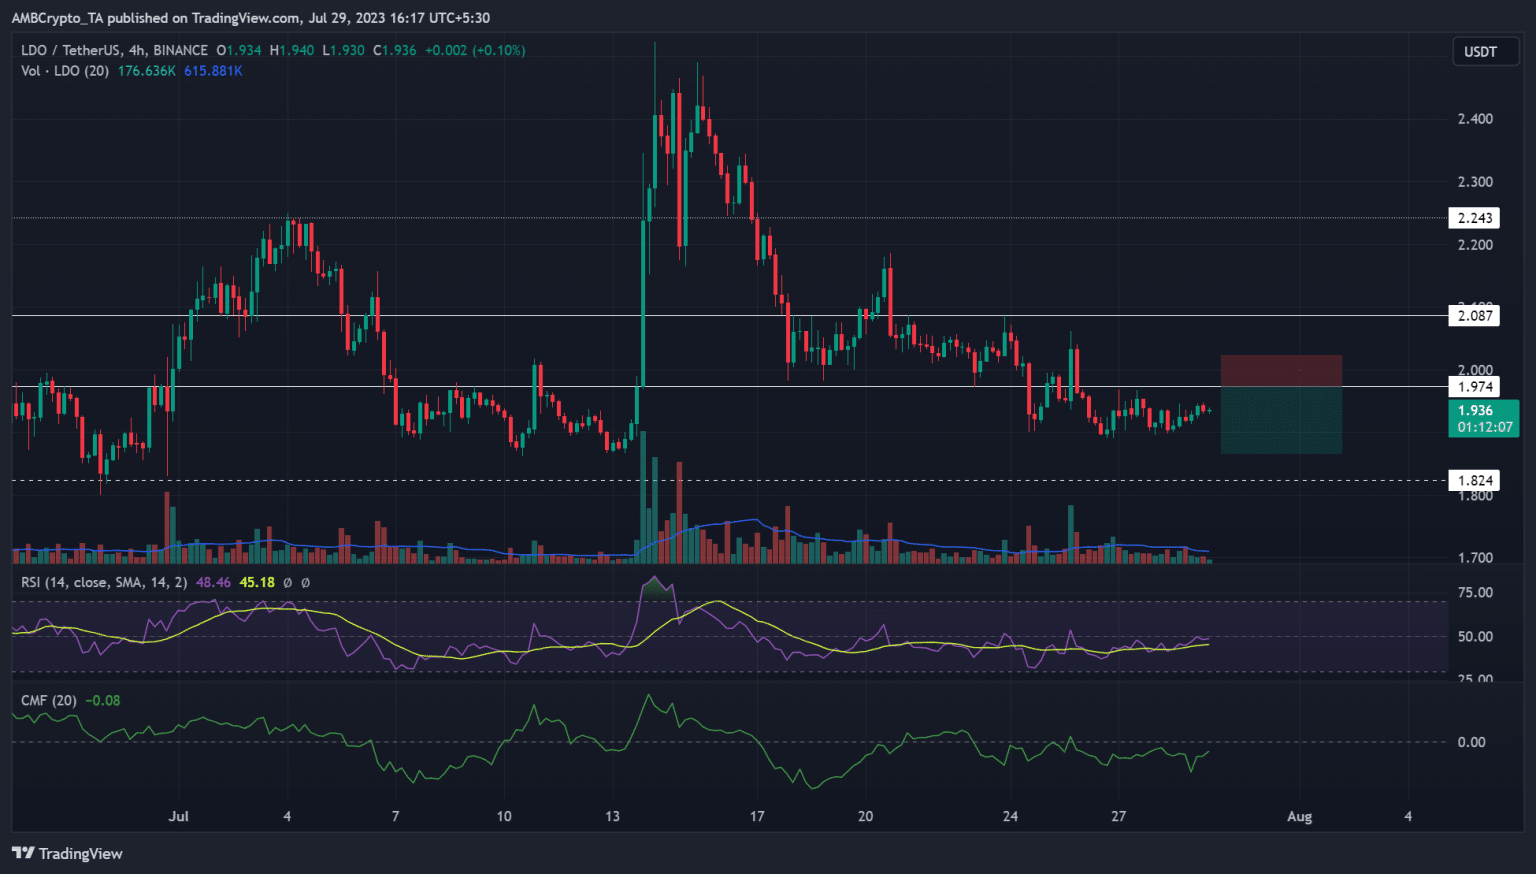Click the 2.400 price scale label
The height and width of the screenshot is (874, 1536).
click(1475, 119)
